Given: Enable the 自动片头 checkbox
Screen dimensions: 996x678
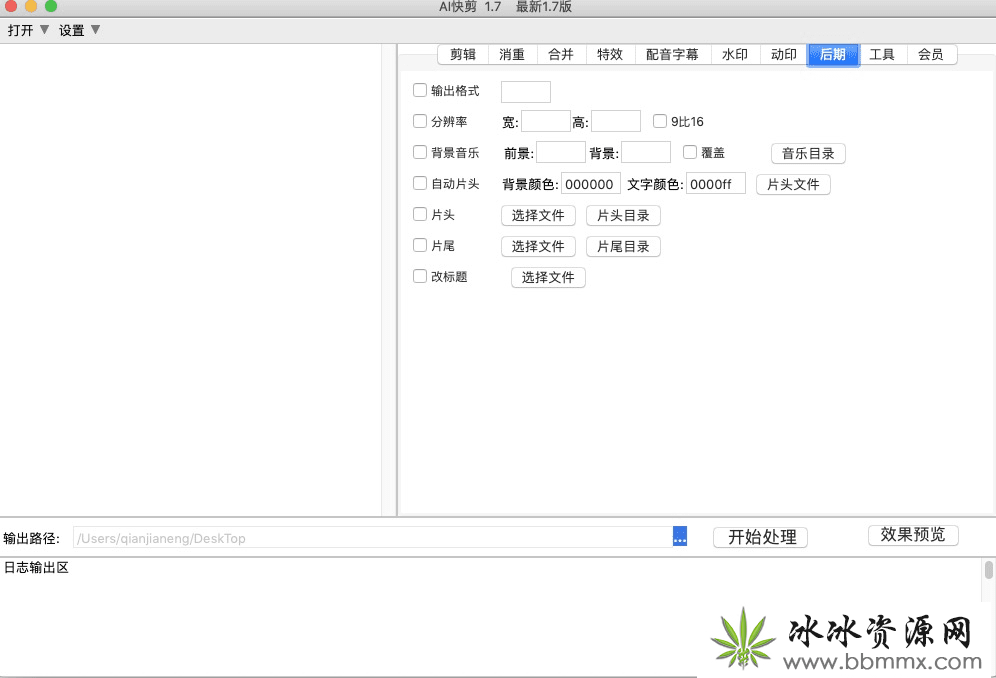Looking at the screenshot, I should [x=420, y=183].
